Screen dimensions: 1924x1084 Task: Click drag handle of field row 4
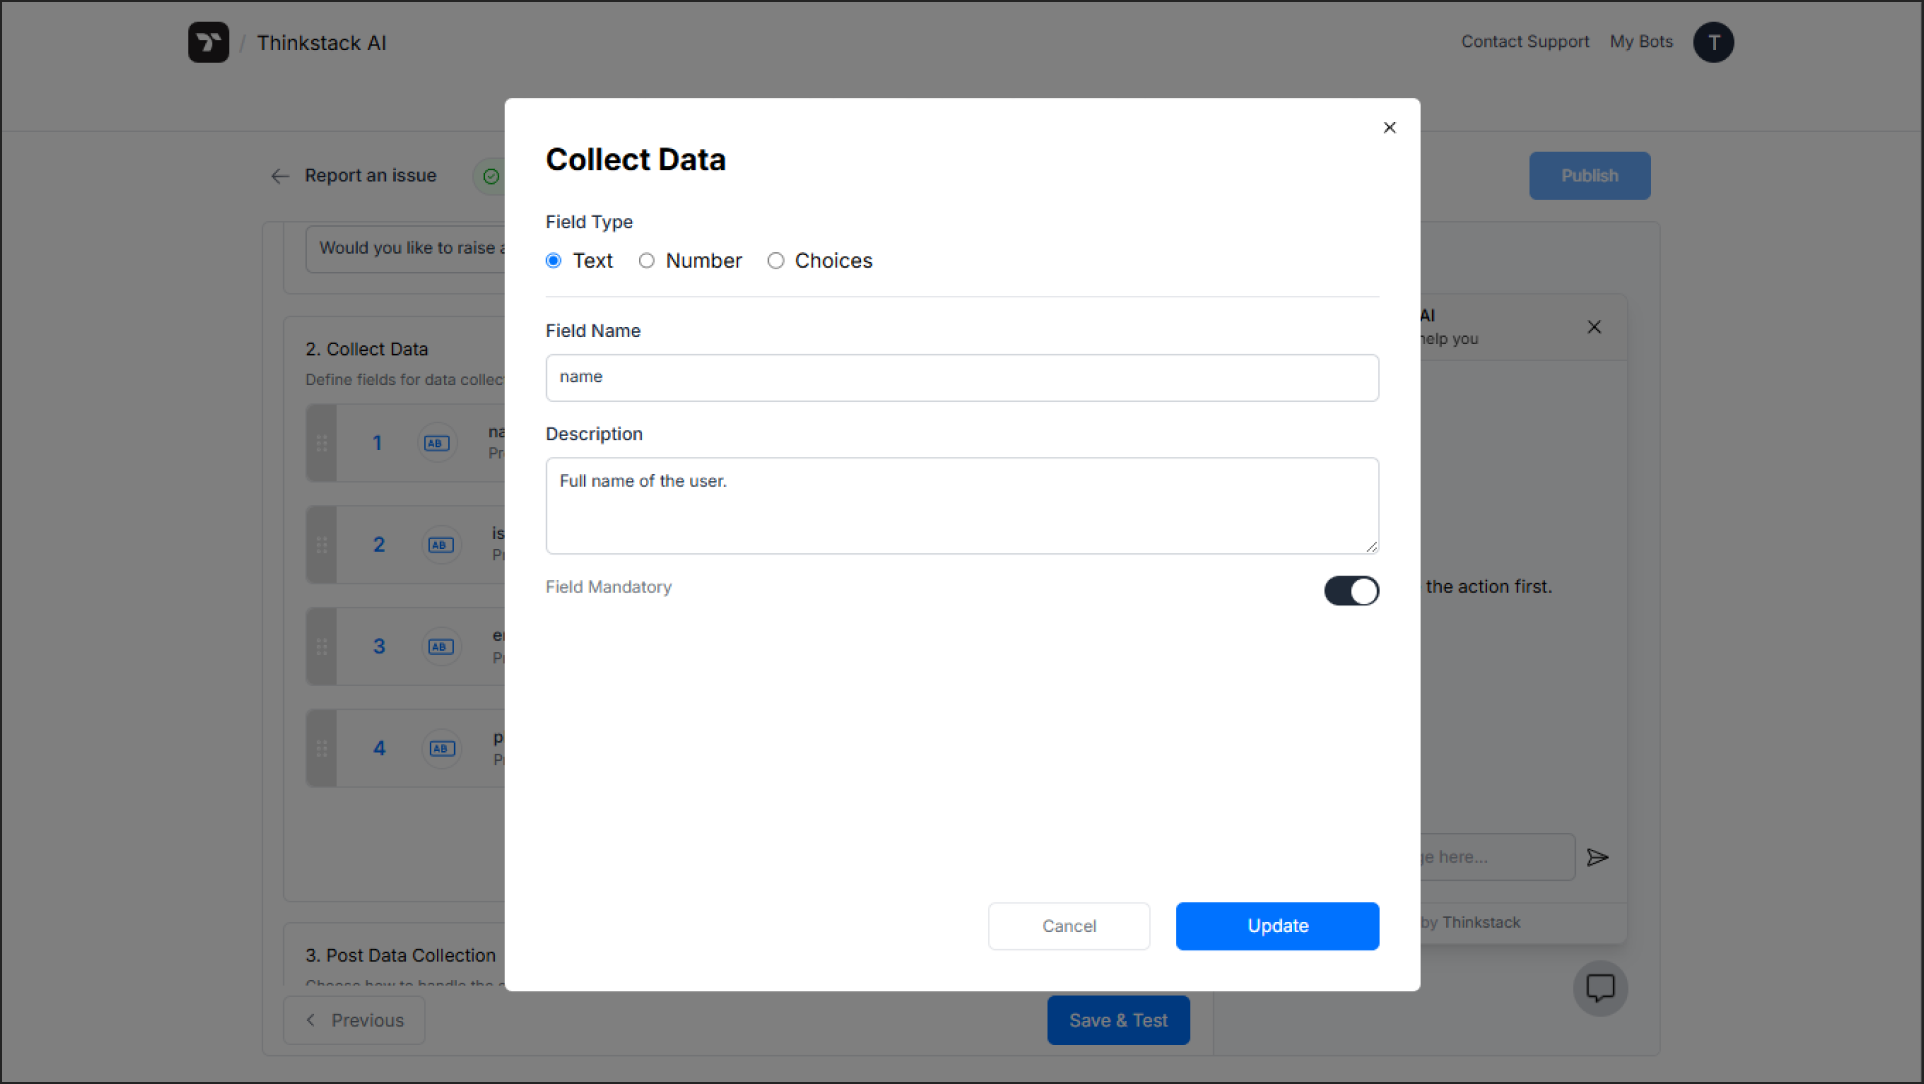322,748
